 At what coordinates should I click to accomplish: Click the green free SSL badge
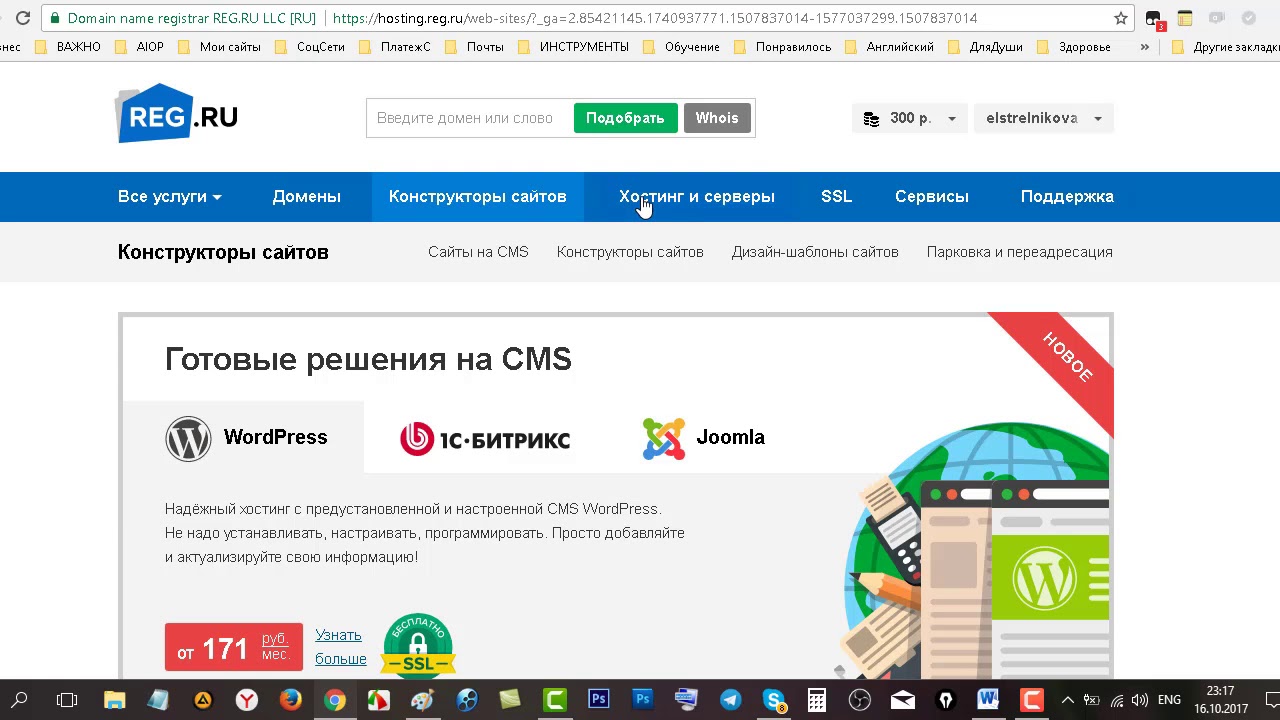[x=418, y=646]
